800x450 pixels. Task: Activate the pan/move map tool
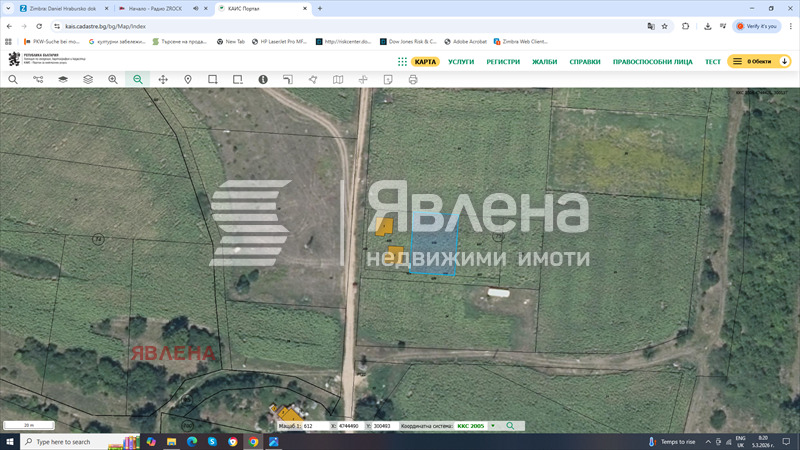tap(163, 79)
